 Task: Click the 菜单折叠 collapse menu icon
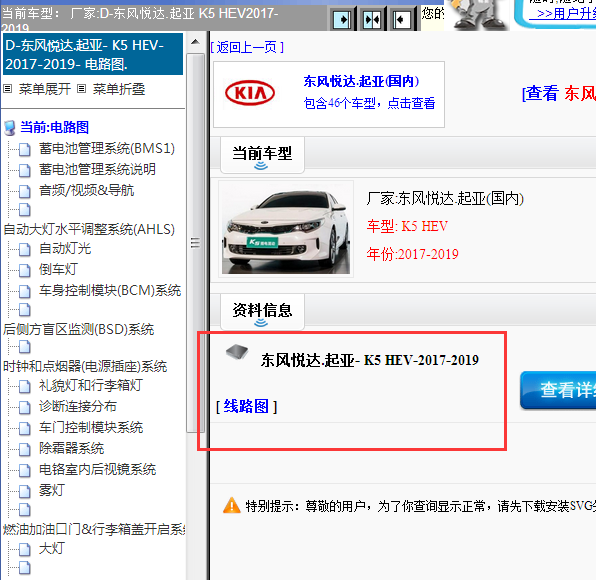point(81,89)
